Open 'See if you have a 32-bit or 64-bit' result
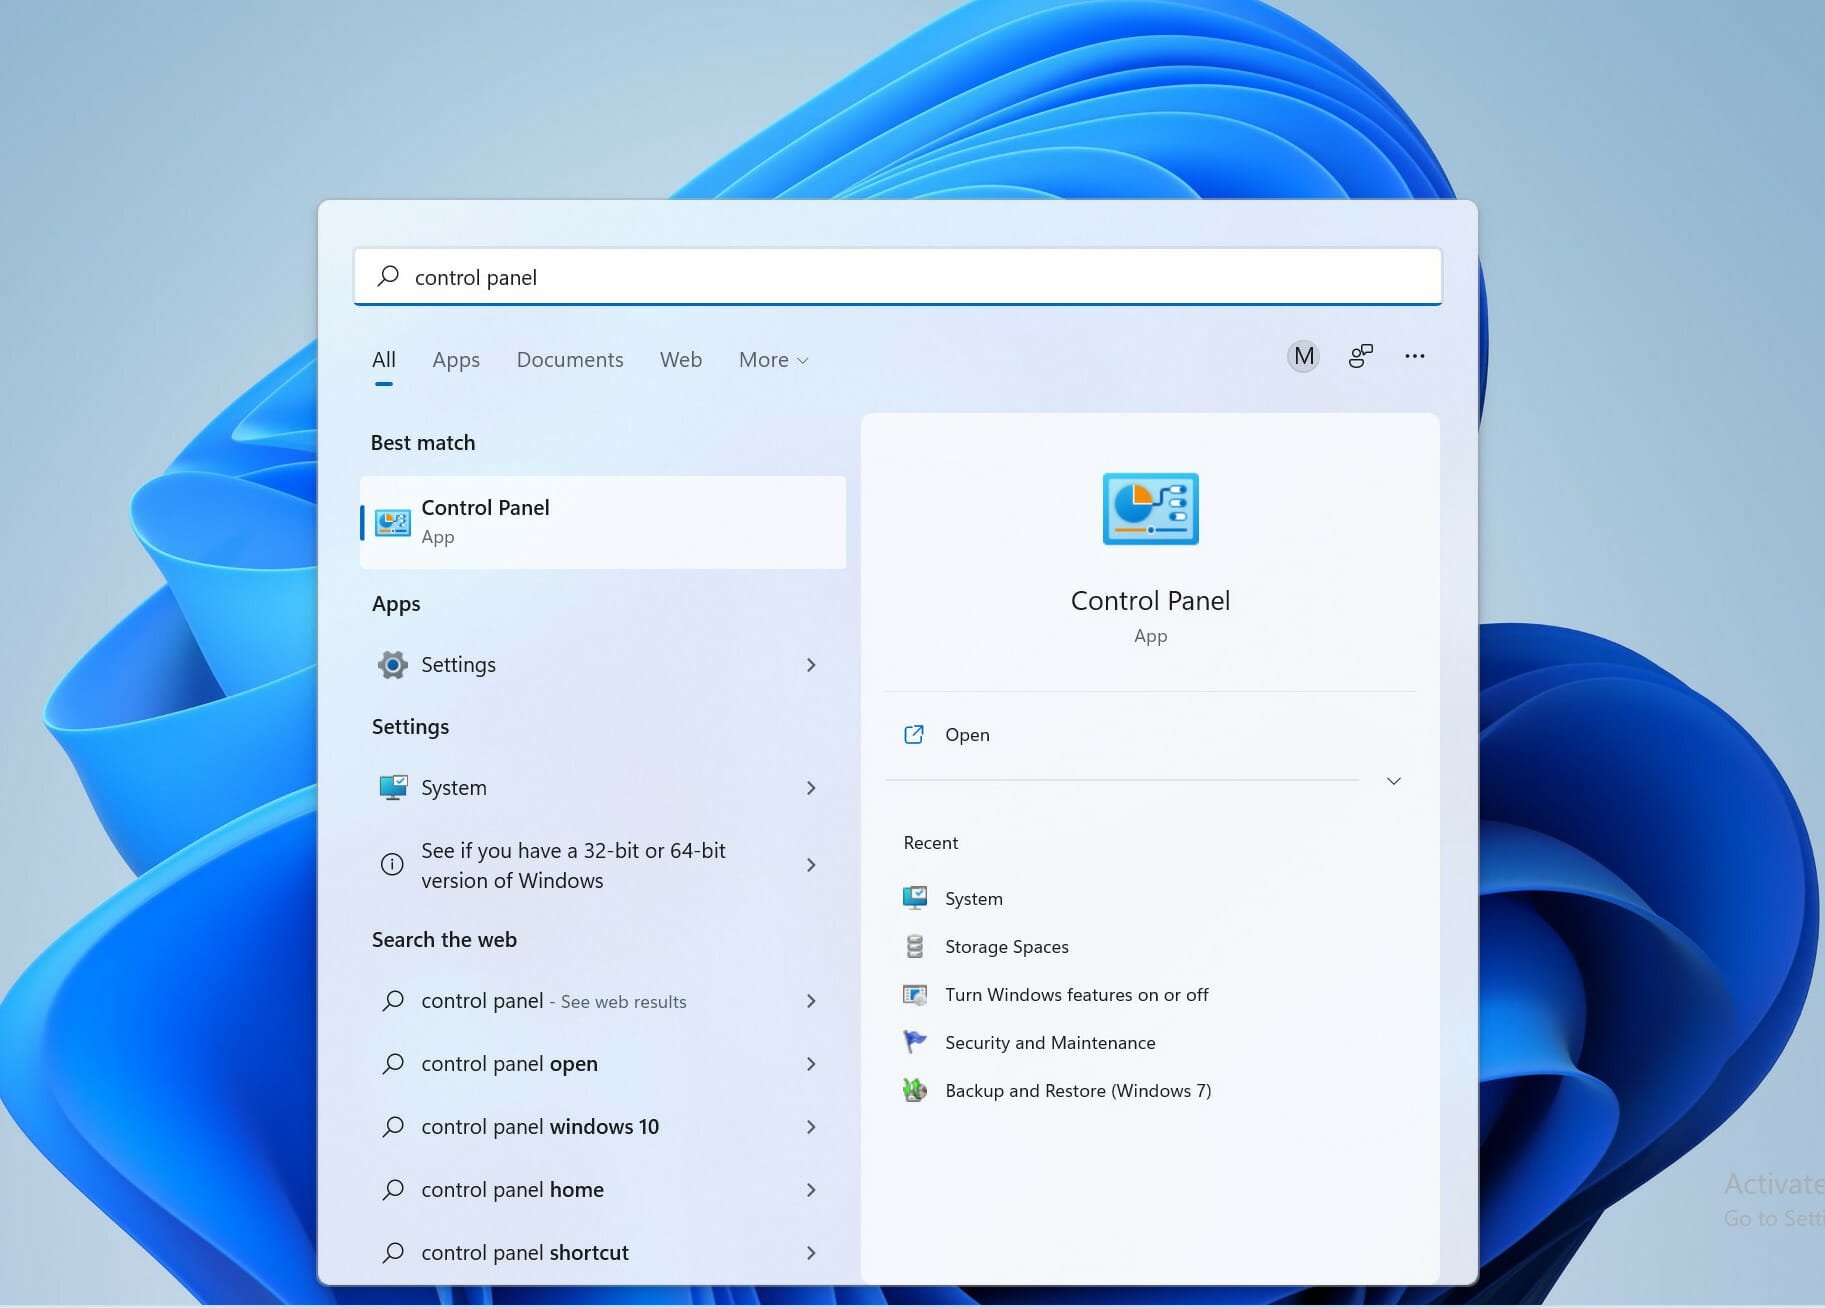Viewport: 1825px width, 1308px height. [x=603, y=865]
